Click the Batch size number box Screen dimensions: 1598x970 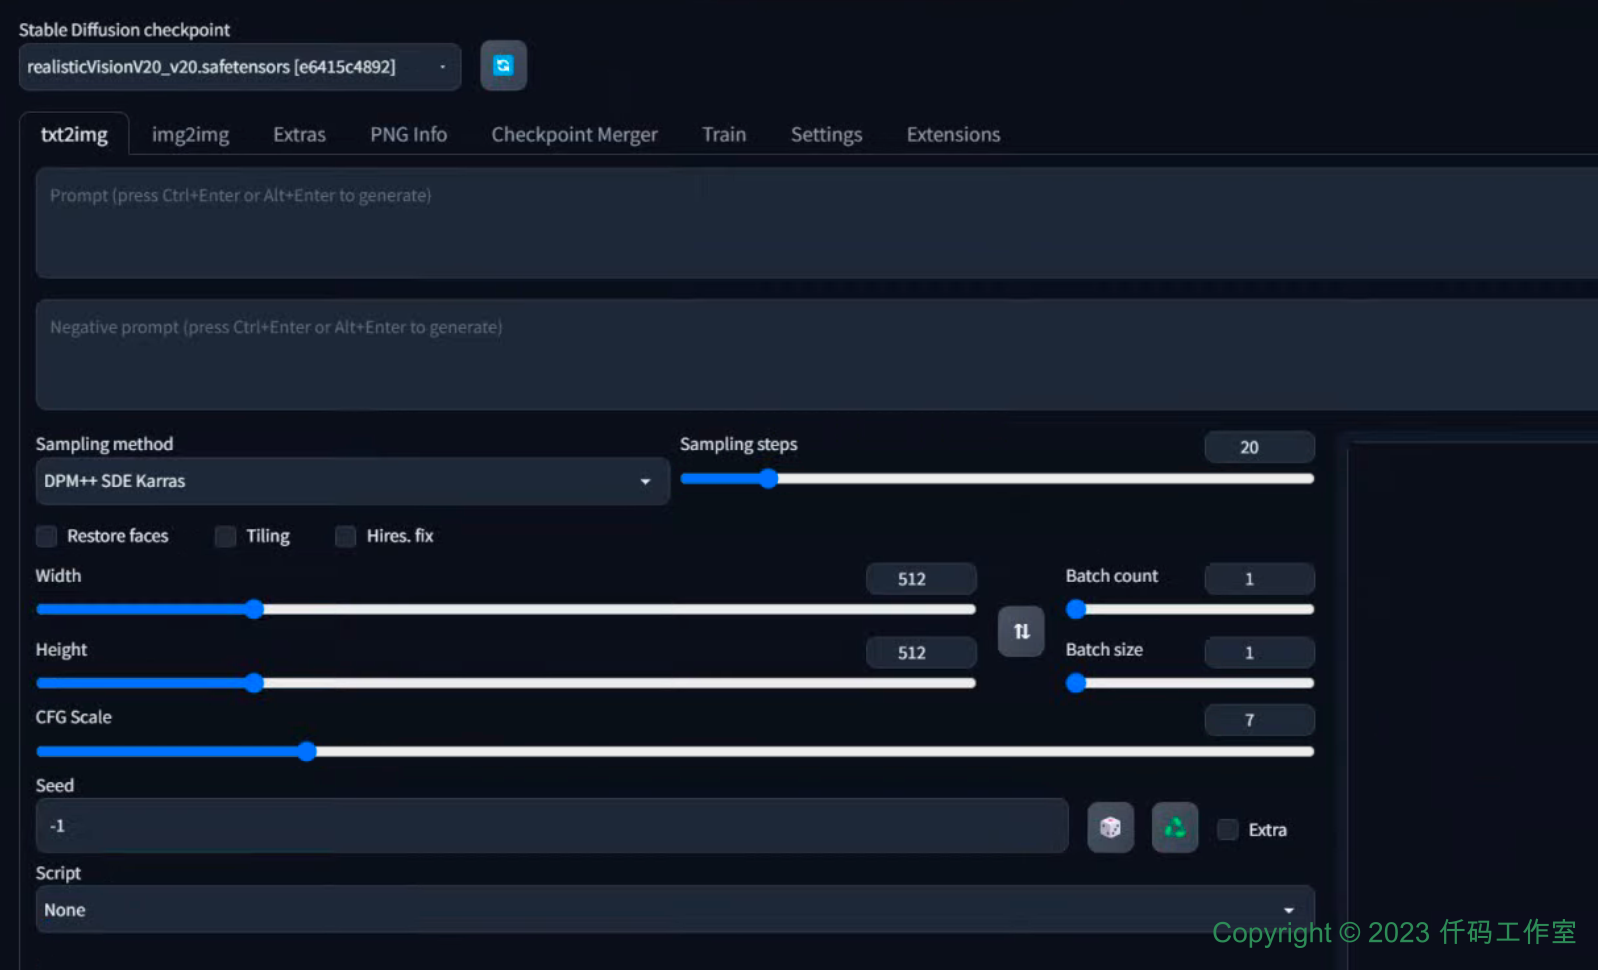1259,653
